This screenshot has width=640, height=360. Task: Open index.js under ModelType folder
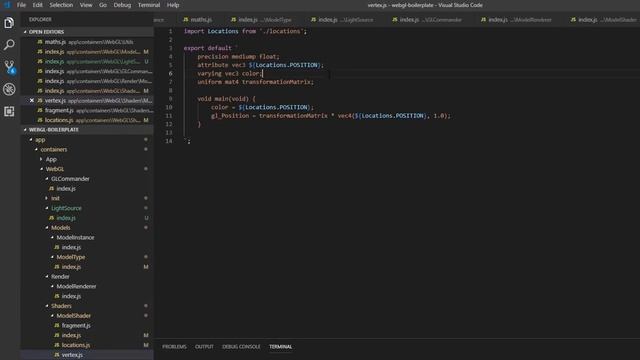pos(87,267)
